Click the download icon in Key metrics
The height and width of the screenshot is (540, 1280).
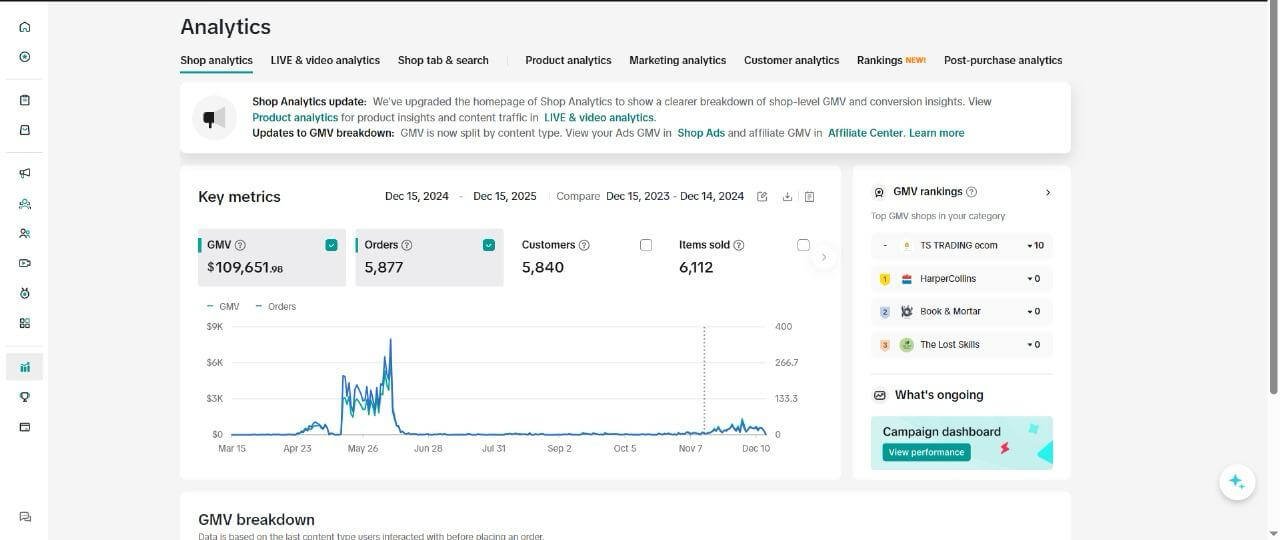click(787, 197)
